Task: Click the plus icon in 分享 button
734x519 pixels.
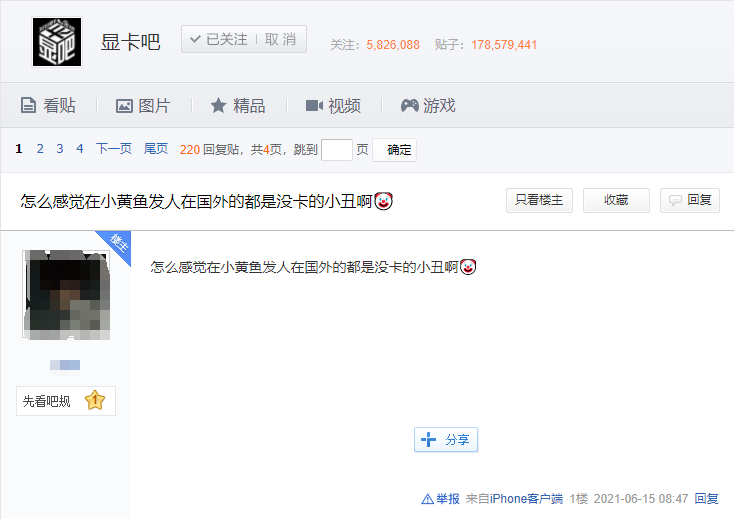Action: (x=428, y=439)
